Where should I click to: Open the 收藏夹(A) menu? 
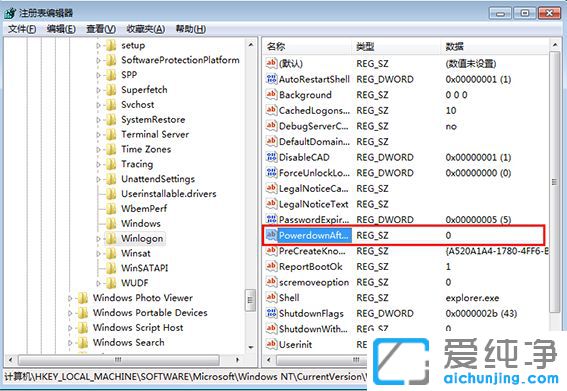(146, 29)
